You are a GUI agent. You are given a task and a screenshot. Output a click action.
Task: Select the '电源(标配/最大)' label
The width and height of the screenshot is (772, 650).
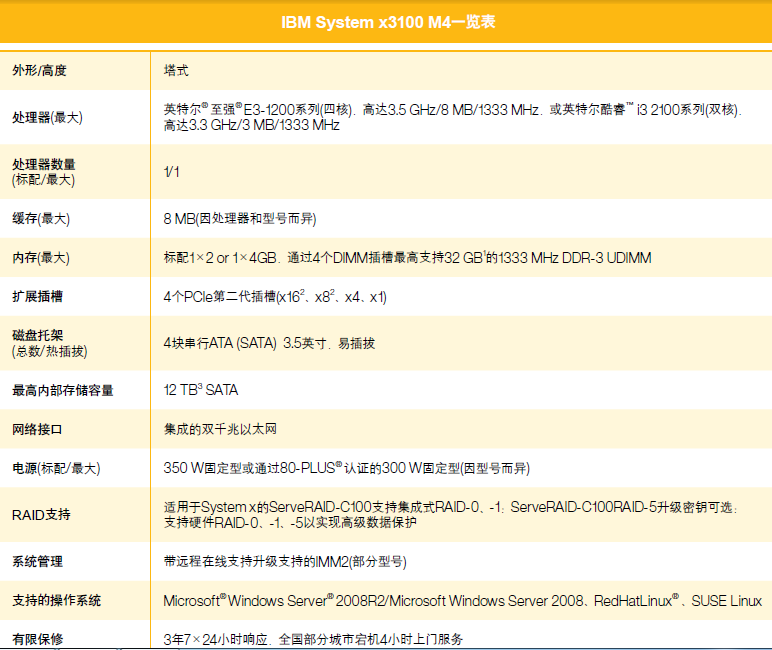tap(56, 468)
